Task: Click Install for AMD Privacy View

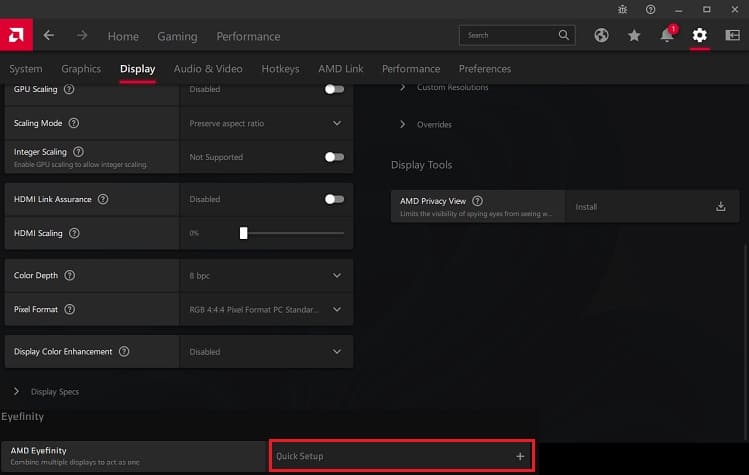Action: pyautogui.click(x=586, y=207)
